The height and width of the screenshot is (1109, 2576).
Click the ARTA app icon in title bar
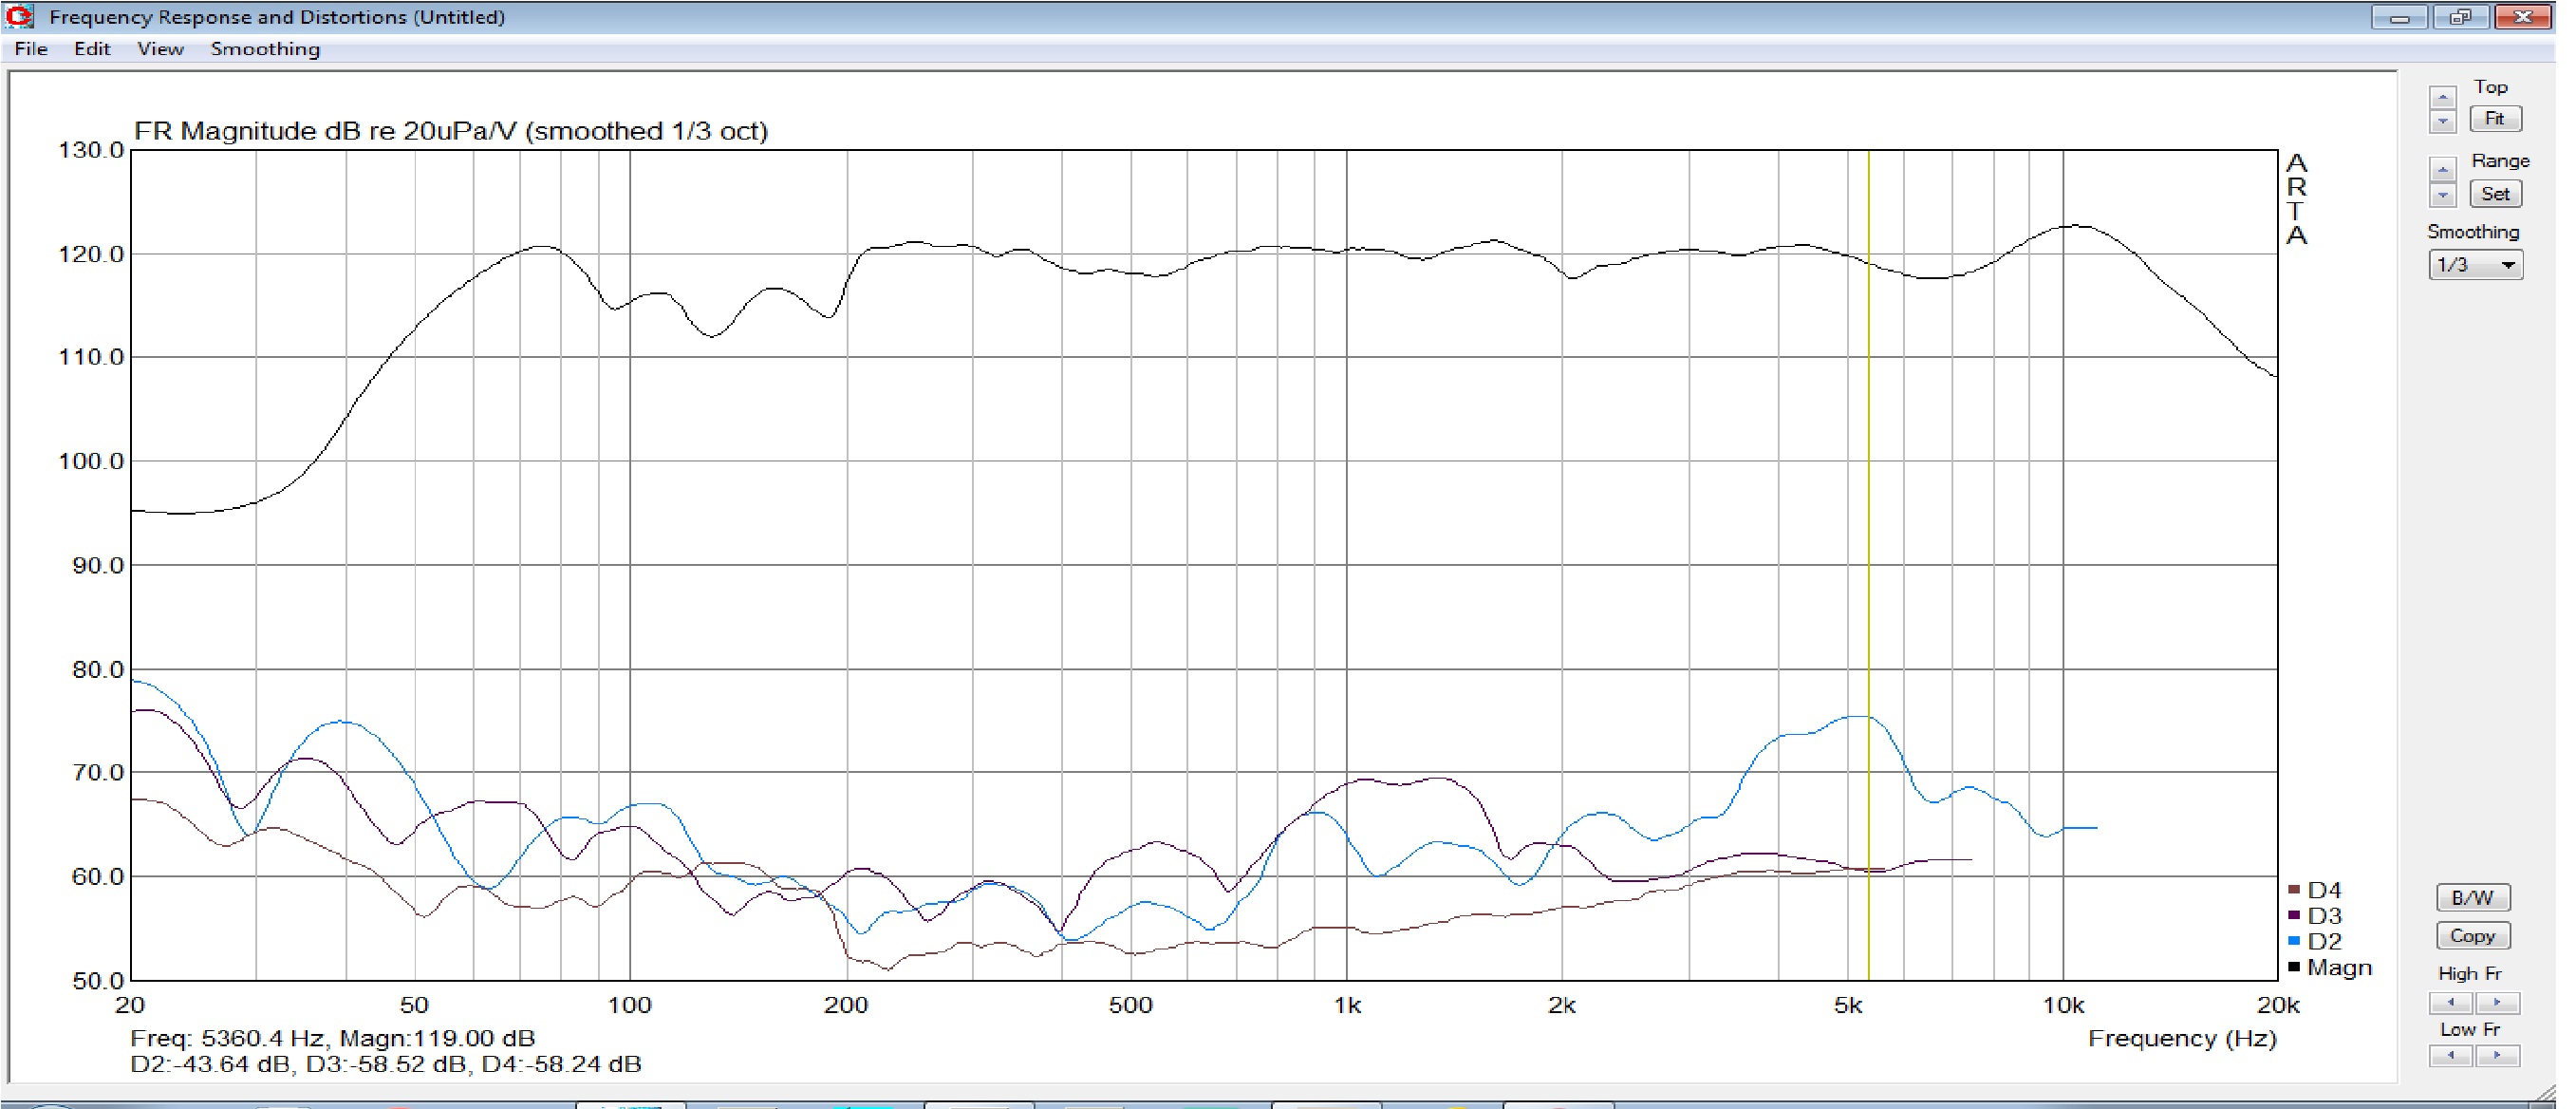tap(19, 16)
